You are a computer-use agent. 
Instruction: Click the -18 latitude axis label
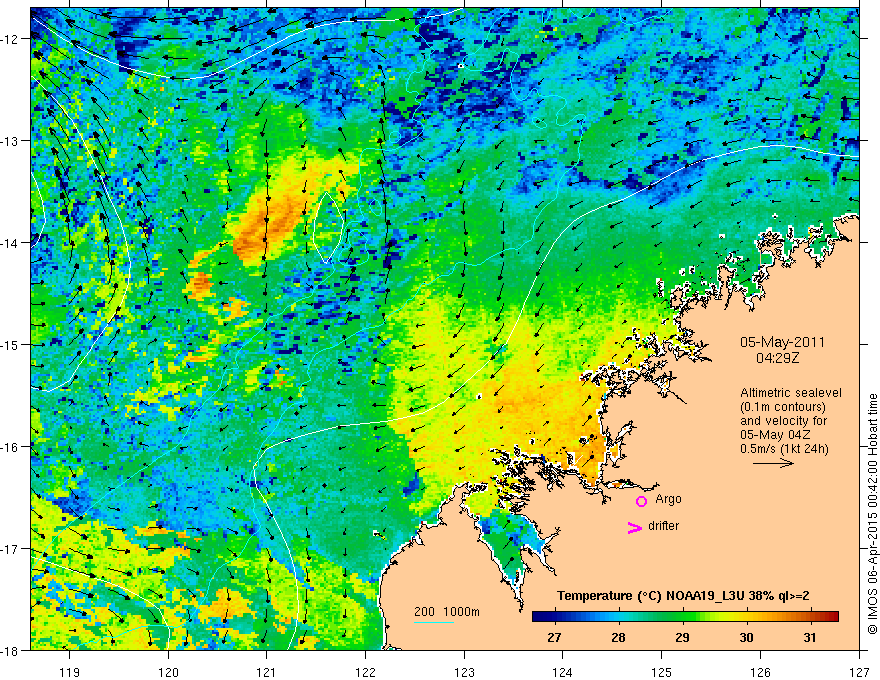(x=11, y=651)
